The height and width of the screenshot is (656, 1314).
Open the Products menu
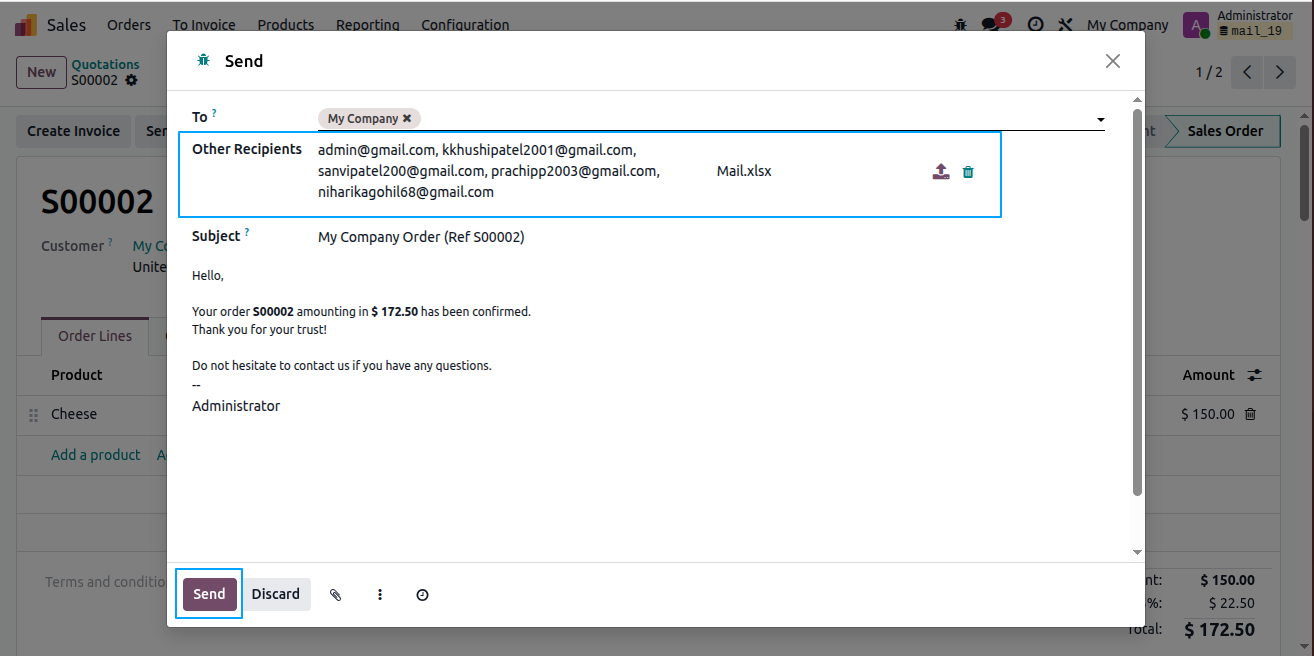click(286, 25)
